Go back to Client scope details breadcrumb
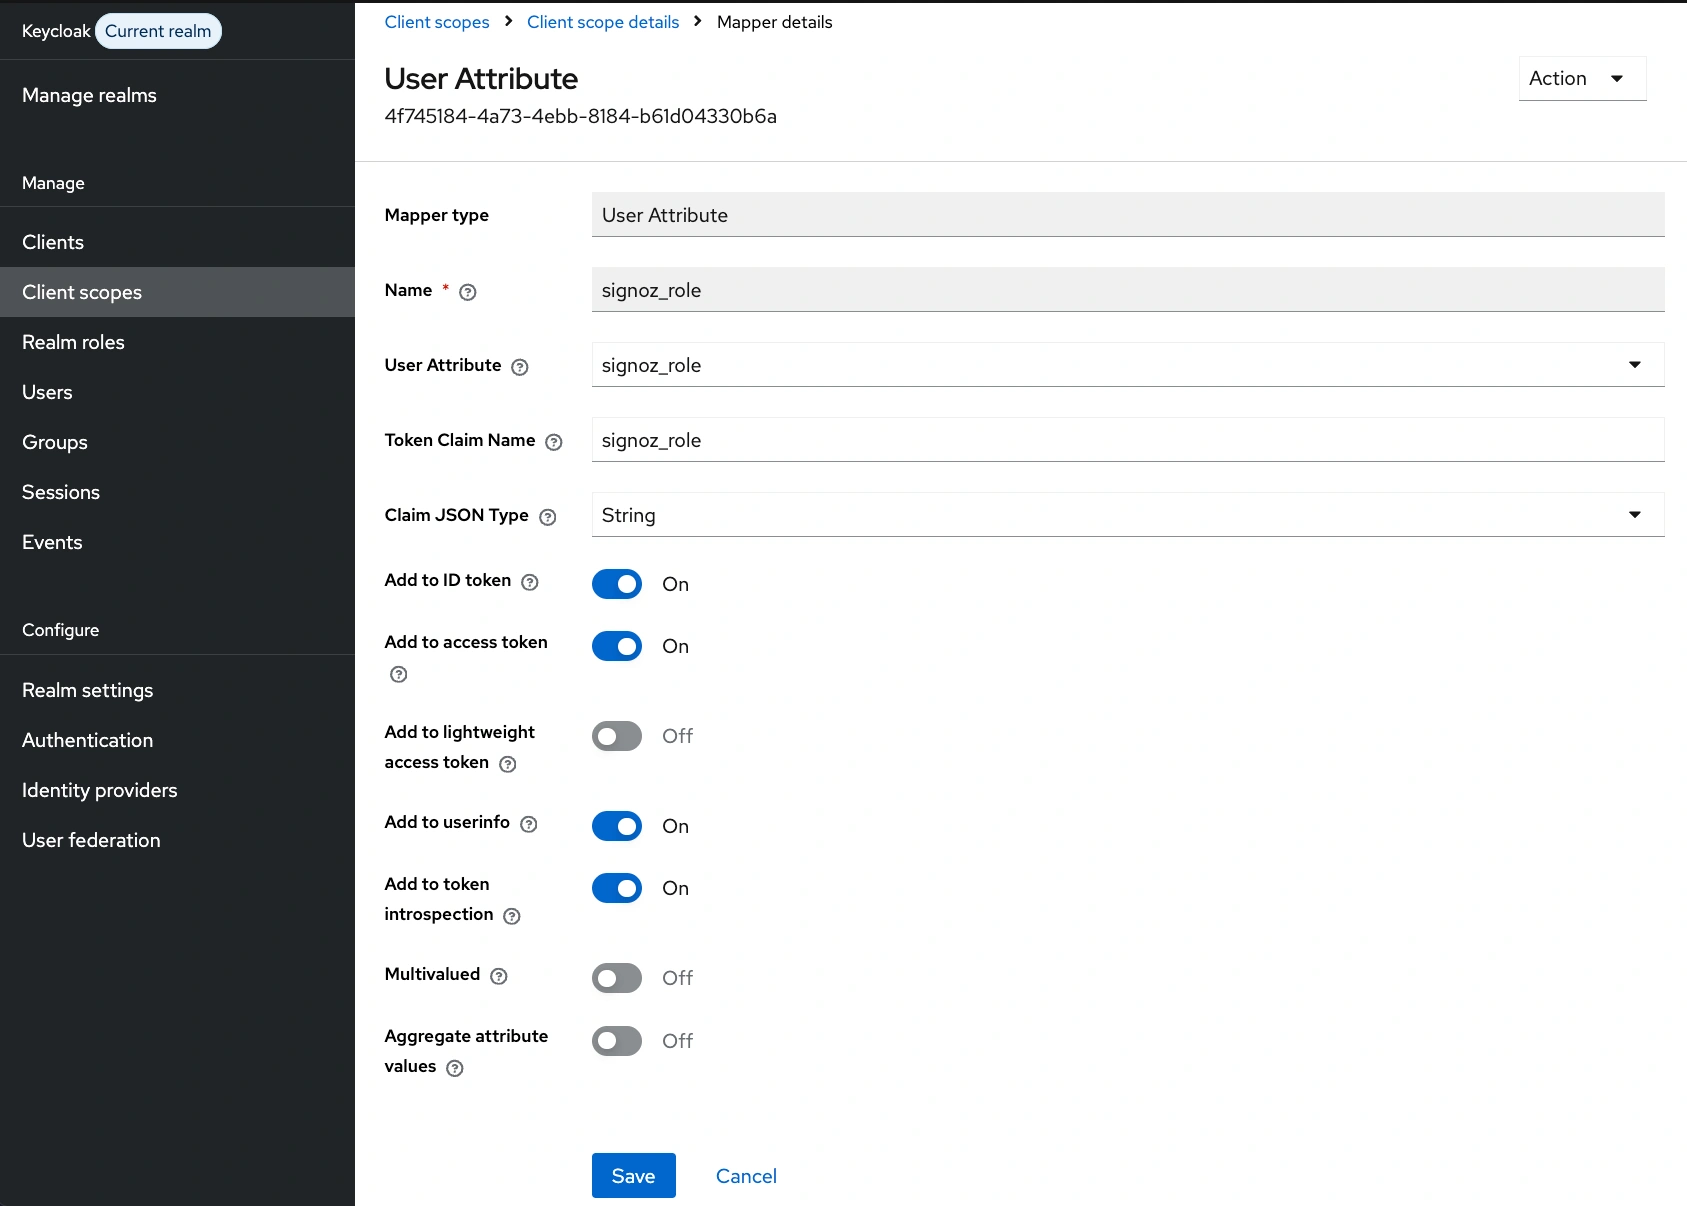Screen dimensions: 1687x1206 (603, 22)
